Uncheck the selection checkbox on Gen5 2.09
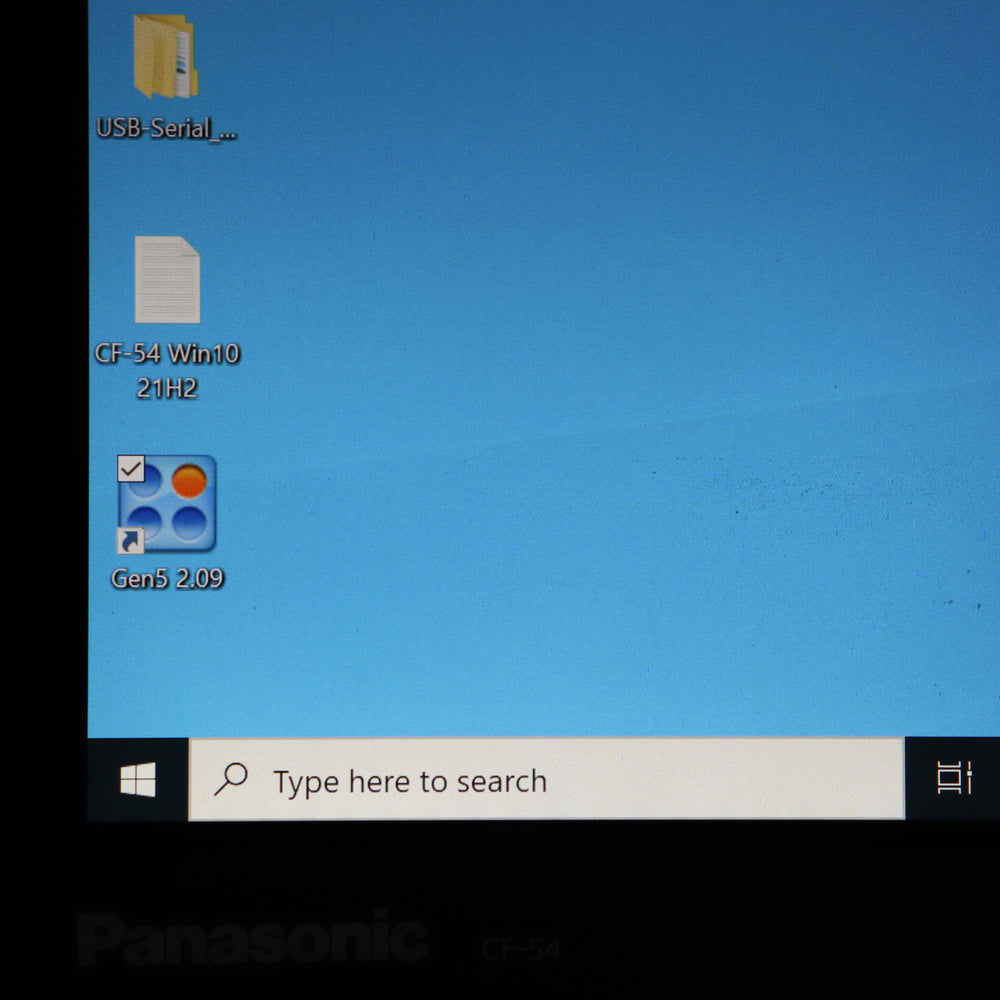 [x=131, y=469]
